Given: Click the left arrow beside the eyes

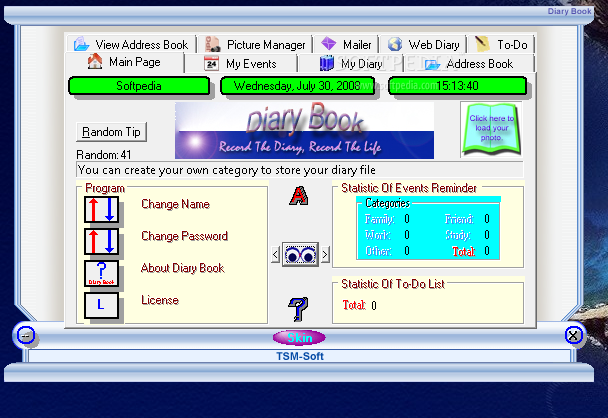Looking at the screenshot, I should pos(275,254).
